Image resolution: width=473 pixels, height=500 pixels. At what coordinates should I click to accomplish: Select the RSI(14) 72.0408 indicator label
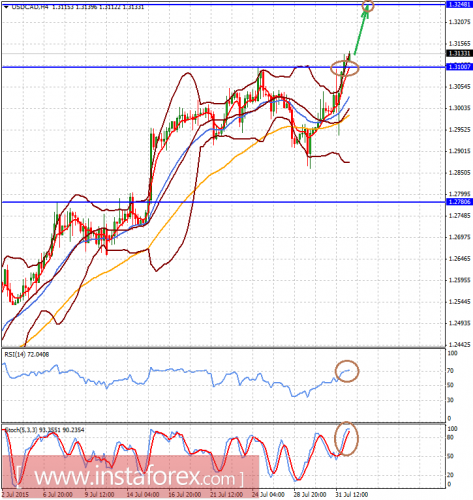(x=27, y=354)
